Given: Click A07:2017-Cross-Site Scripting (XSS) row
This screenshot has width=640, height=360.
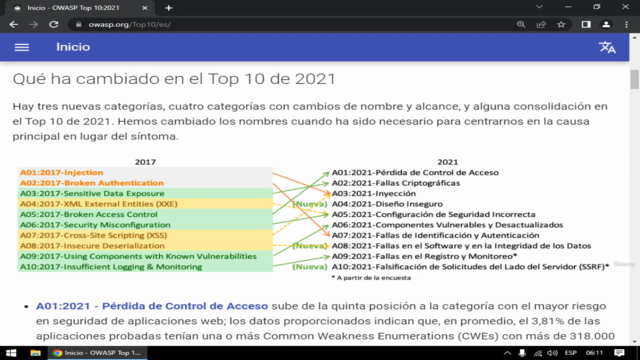Looking at the screenshot, I should tap(145, 236).
